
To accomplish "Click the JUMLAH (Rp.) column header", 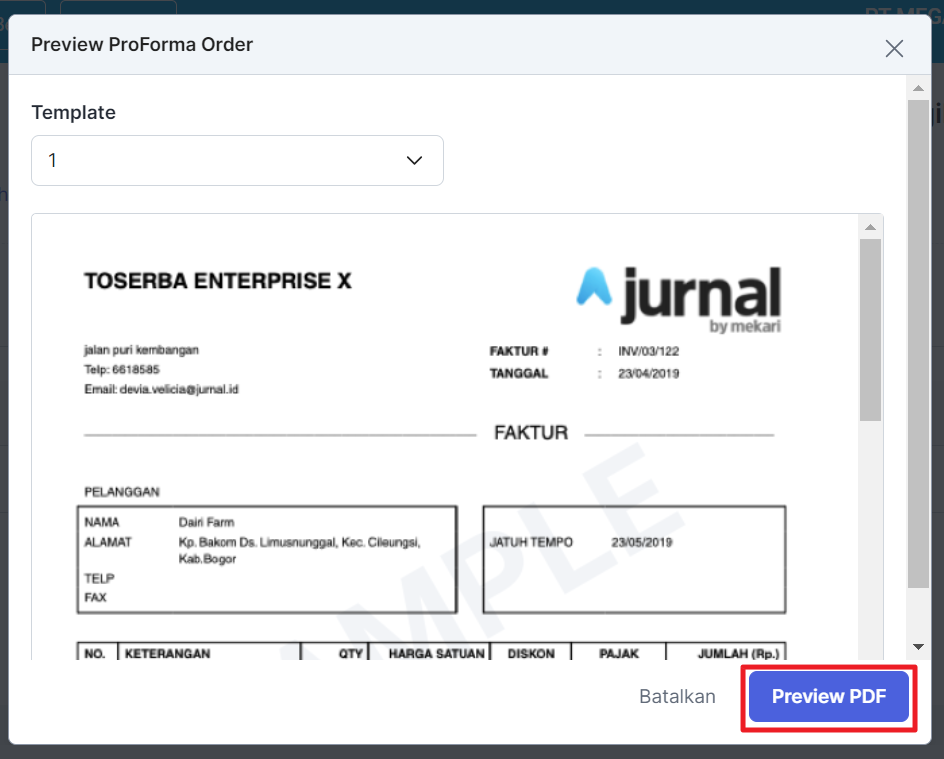I will point(738,654).
